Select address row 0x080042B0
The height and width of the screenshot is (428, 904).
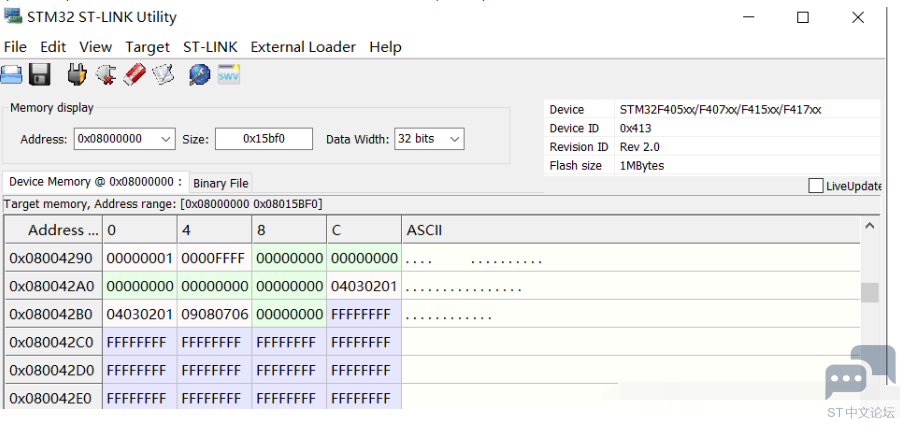tap(54, 314)
